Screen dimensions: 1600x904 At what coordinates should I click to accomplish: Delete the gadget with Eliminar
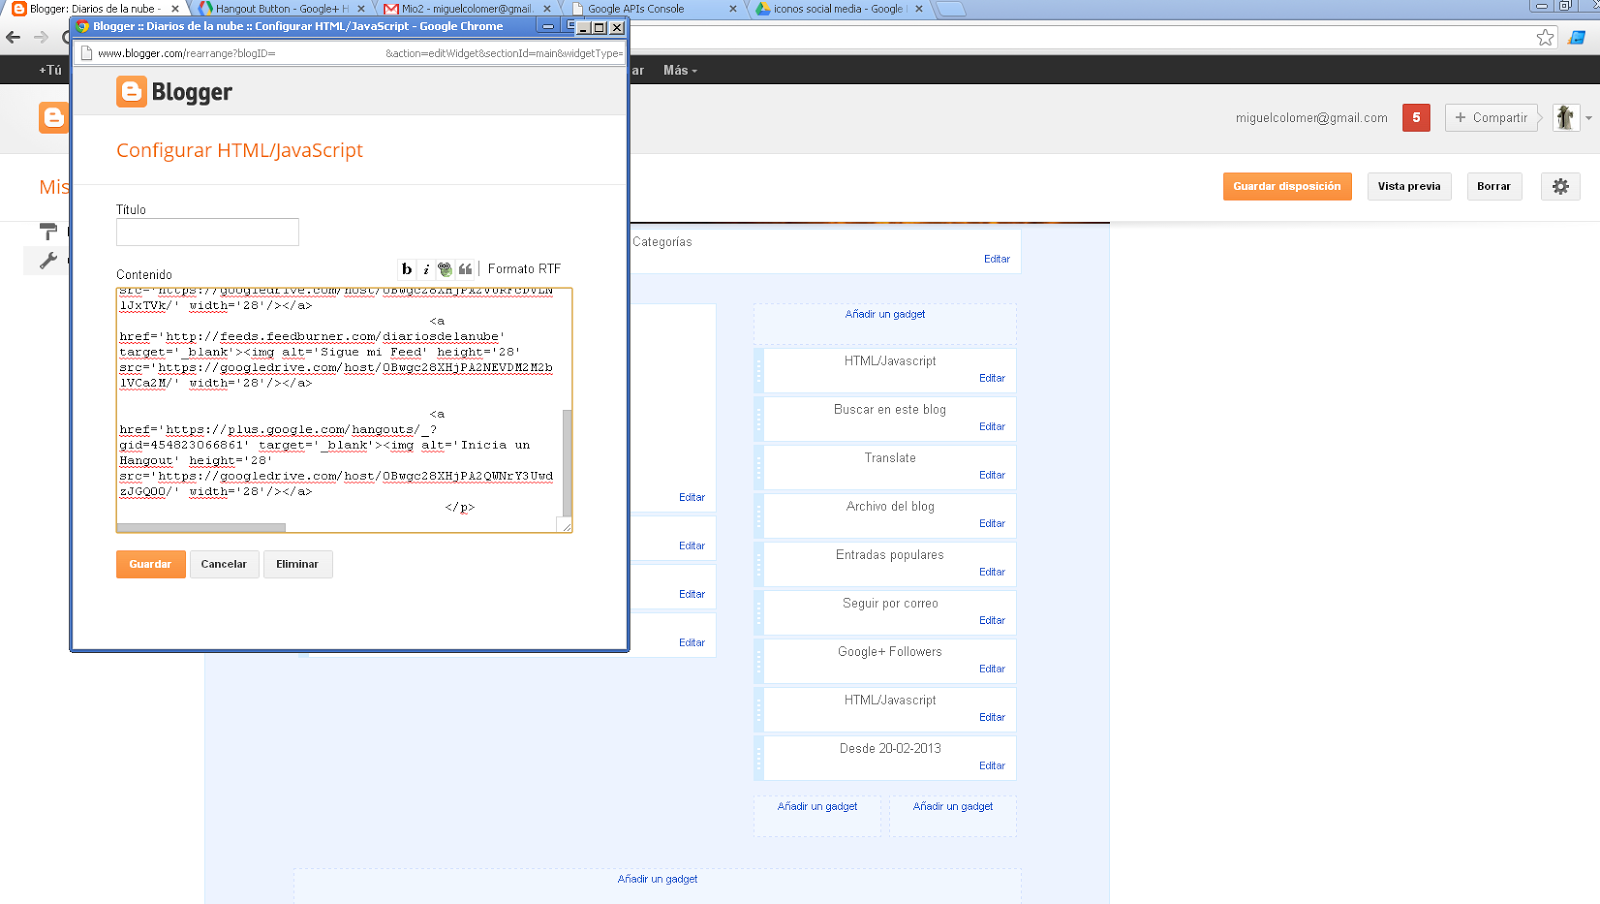[x=297, y=564]
